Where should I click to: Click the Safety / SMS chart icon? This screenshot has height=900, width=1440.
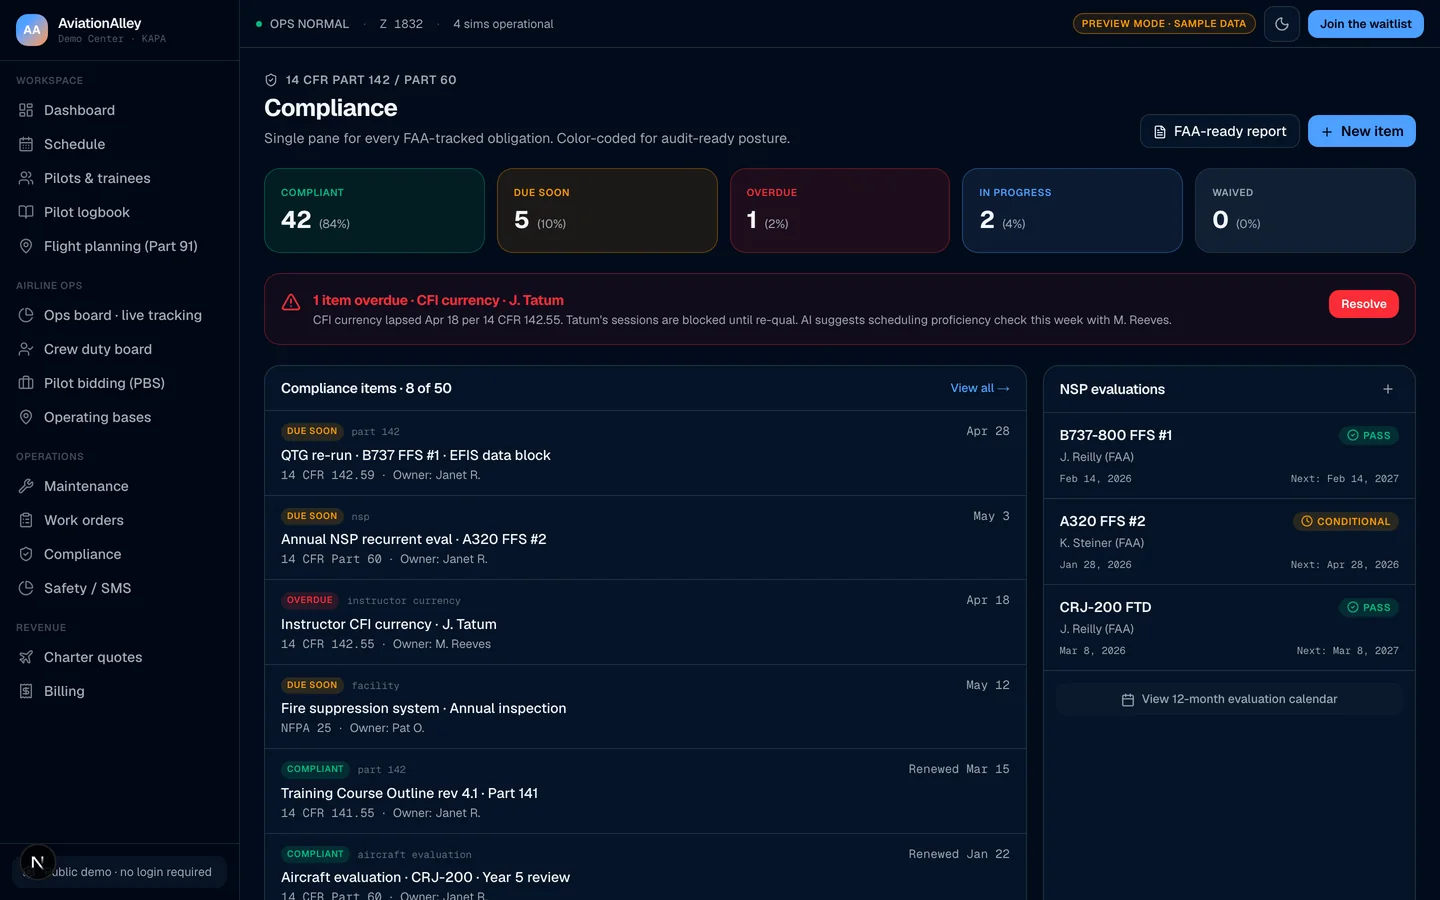click(x=26, y=588)
